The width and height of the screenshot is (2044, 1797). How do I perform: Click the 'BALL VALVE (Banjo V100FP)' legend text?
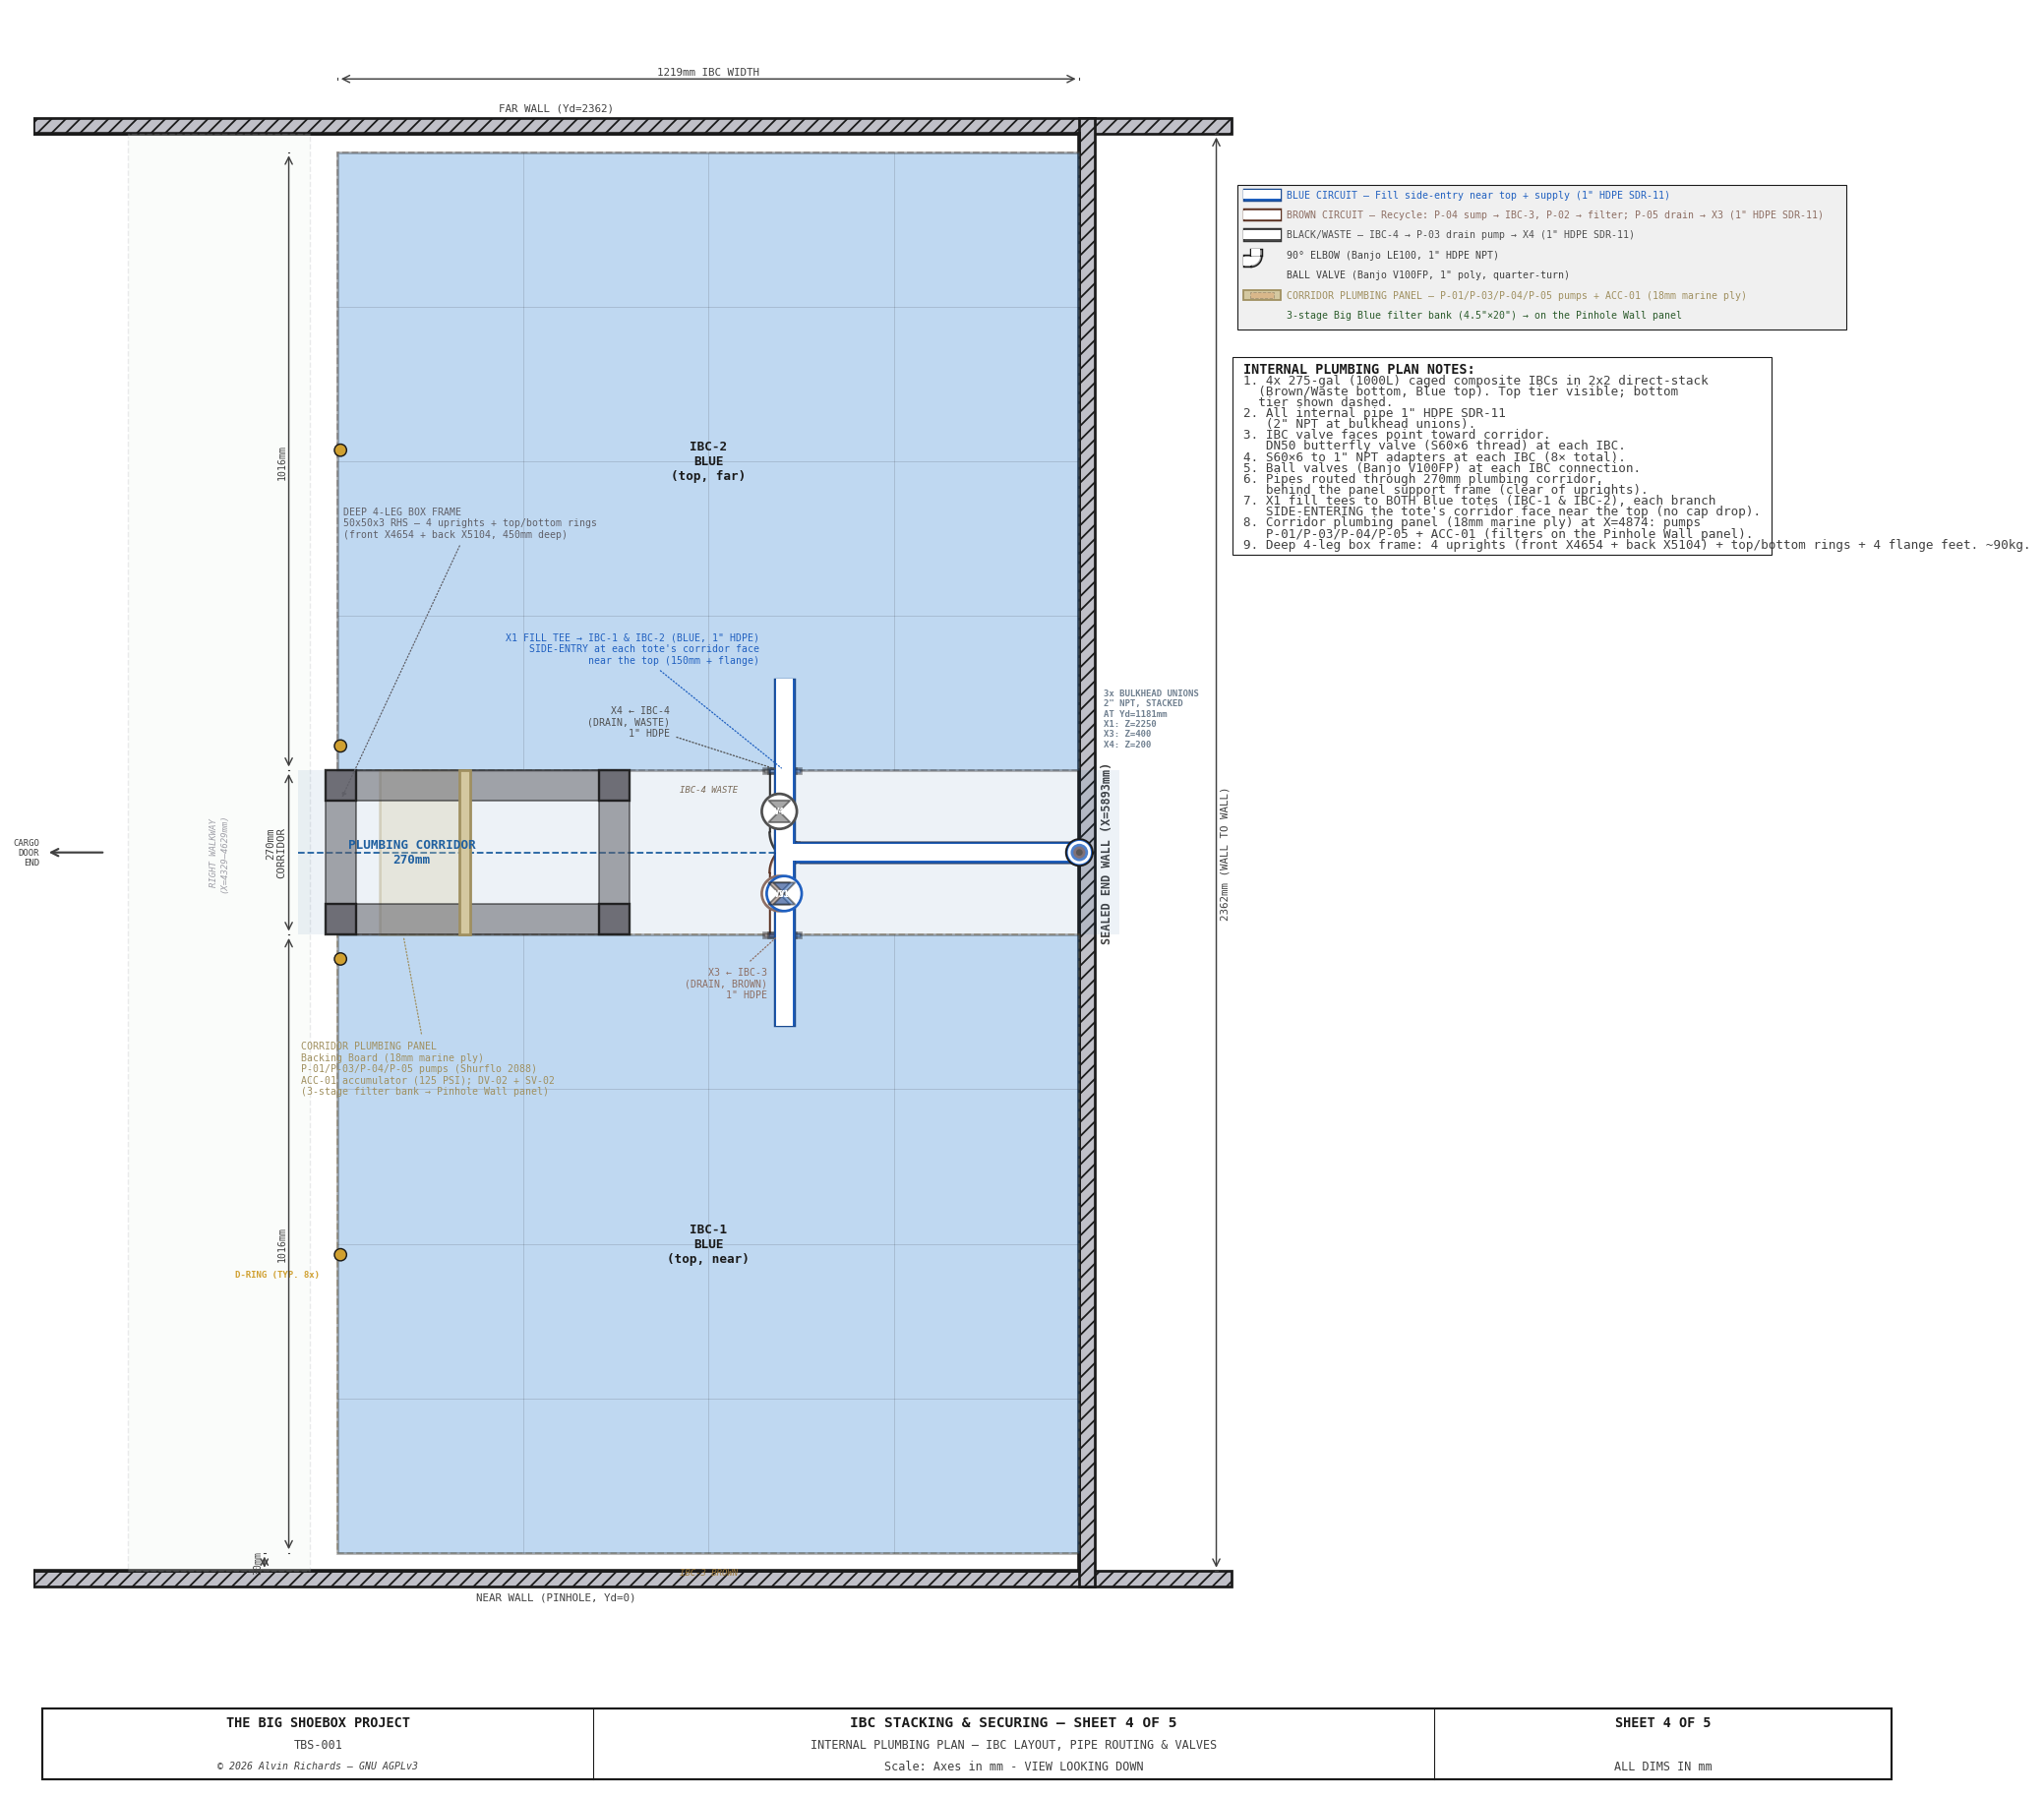[x=1428, y=275]
